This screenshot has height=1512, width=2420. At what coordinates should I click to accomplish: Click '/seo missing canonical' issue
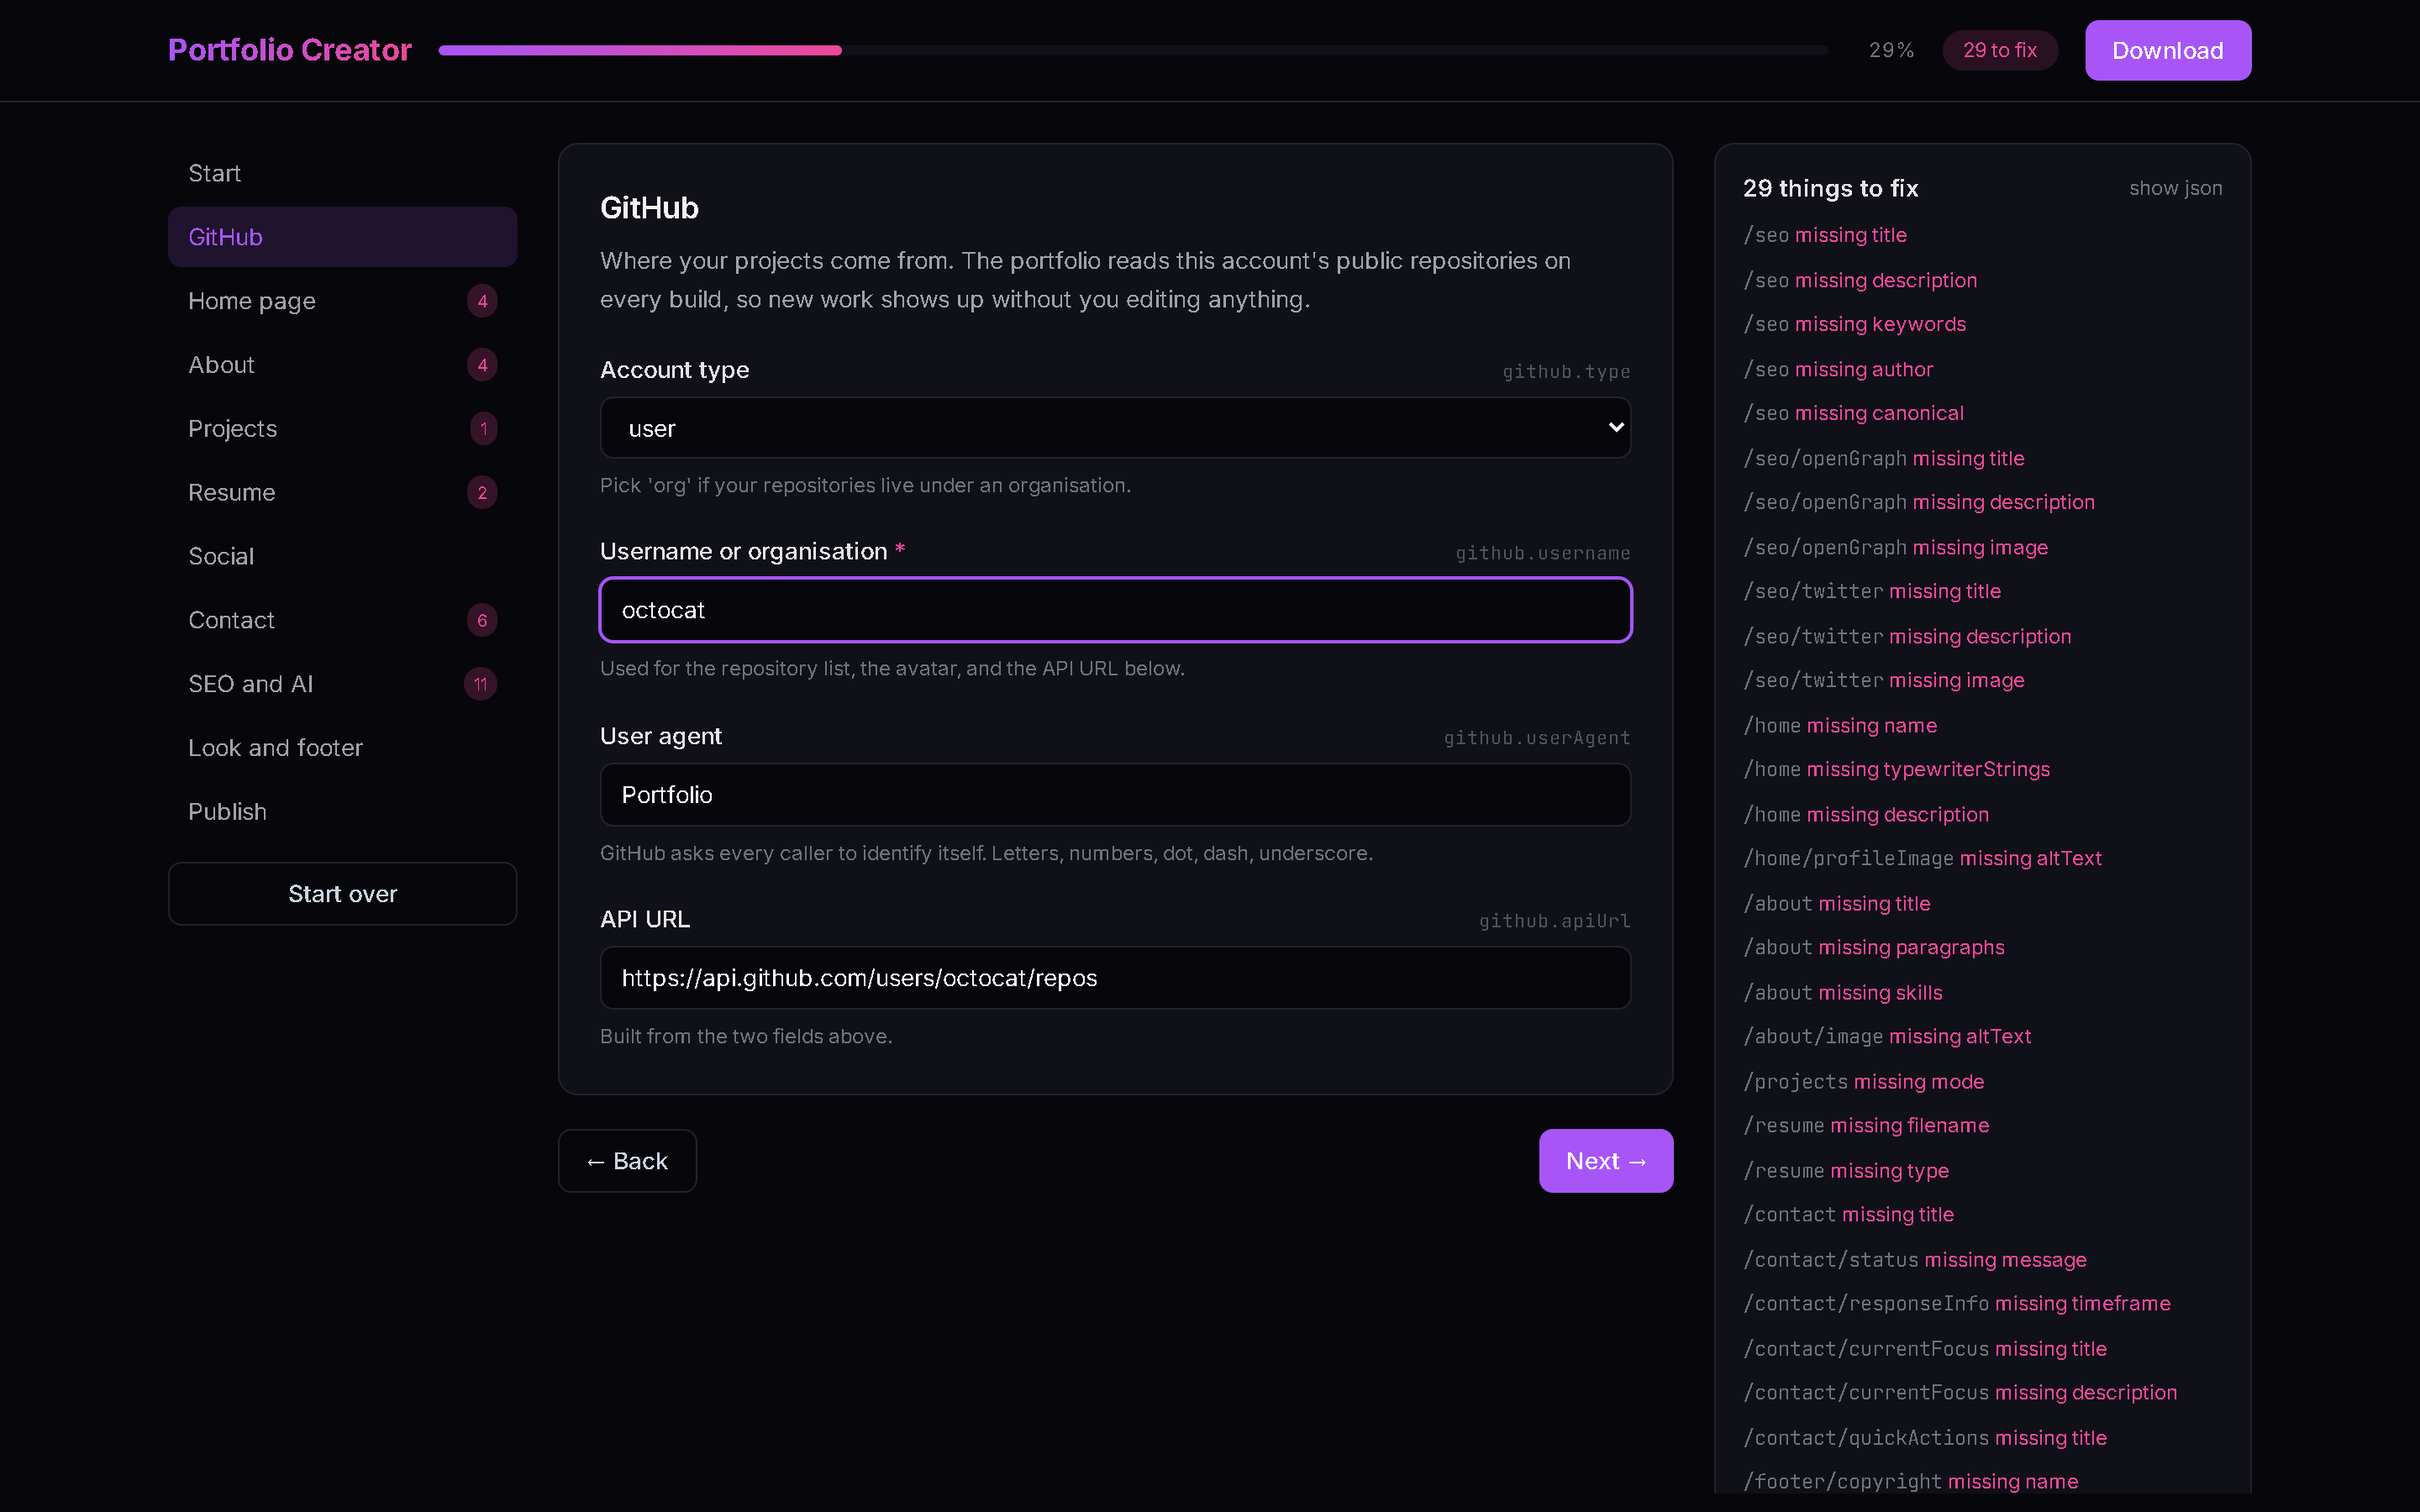coord(1854,413)
